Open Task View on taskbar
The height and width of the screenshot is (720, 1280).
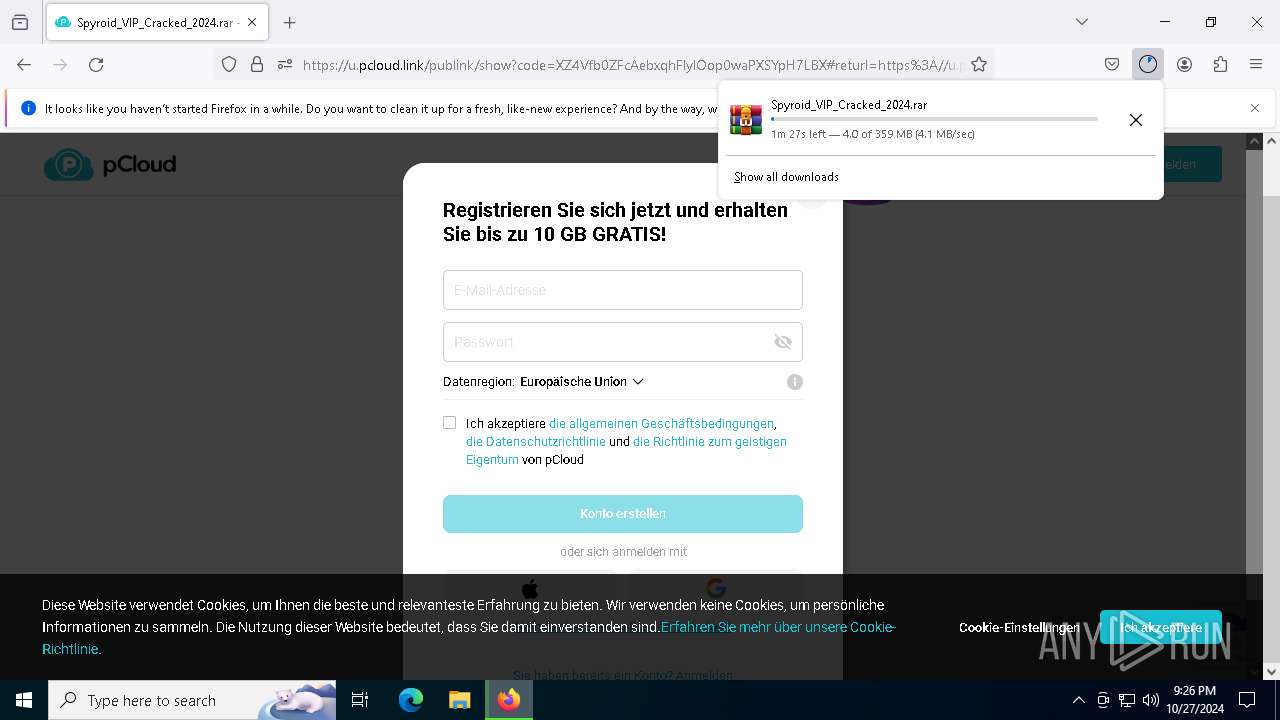coord(360,700)
